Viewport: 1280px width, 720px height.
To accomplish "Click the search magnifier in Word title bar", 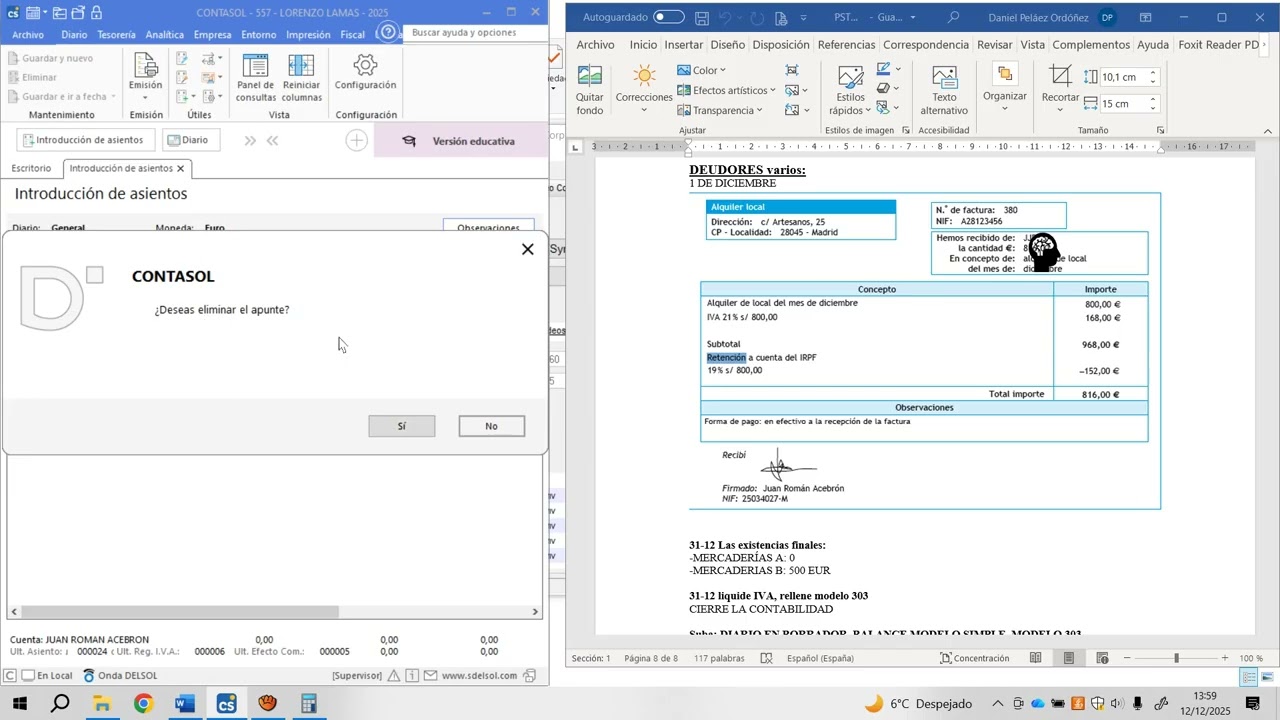I will 954,18.
